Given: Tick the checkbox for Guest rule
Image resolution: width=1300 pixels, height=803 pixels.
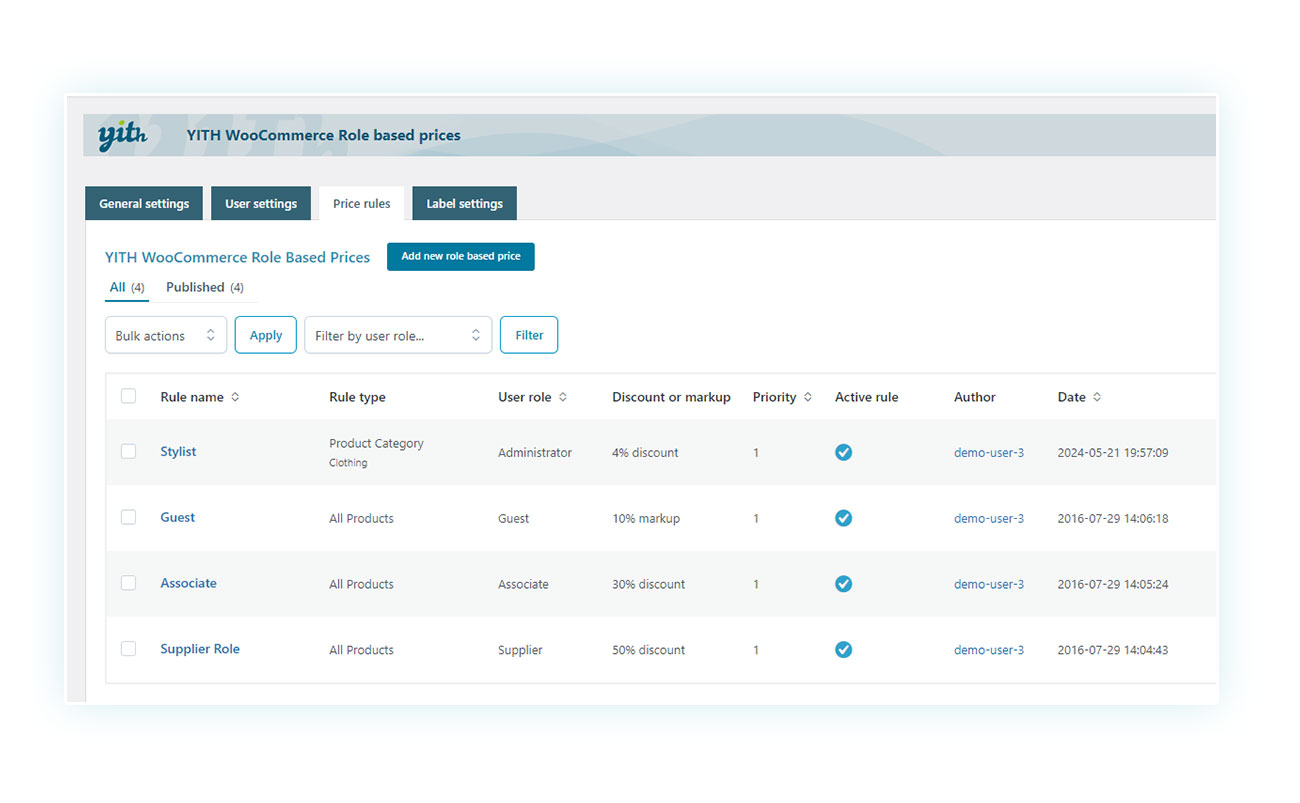Looking at the screenshot, I should coord(128,517).
